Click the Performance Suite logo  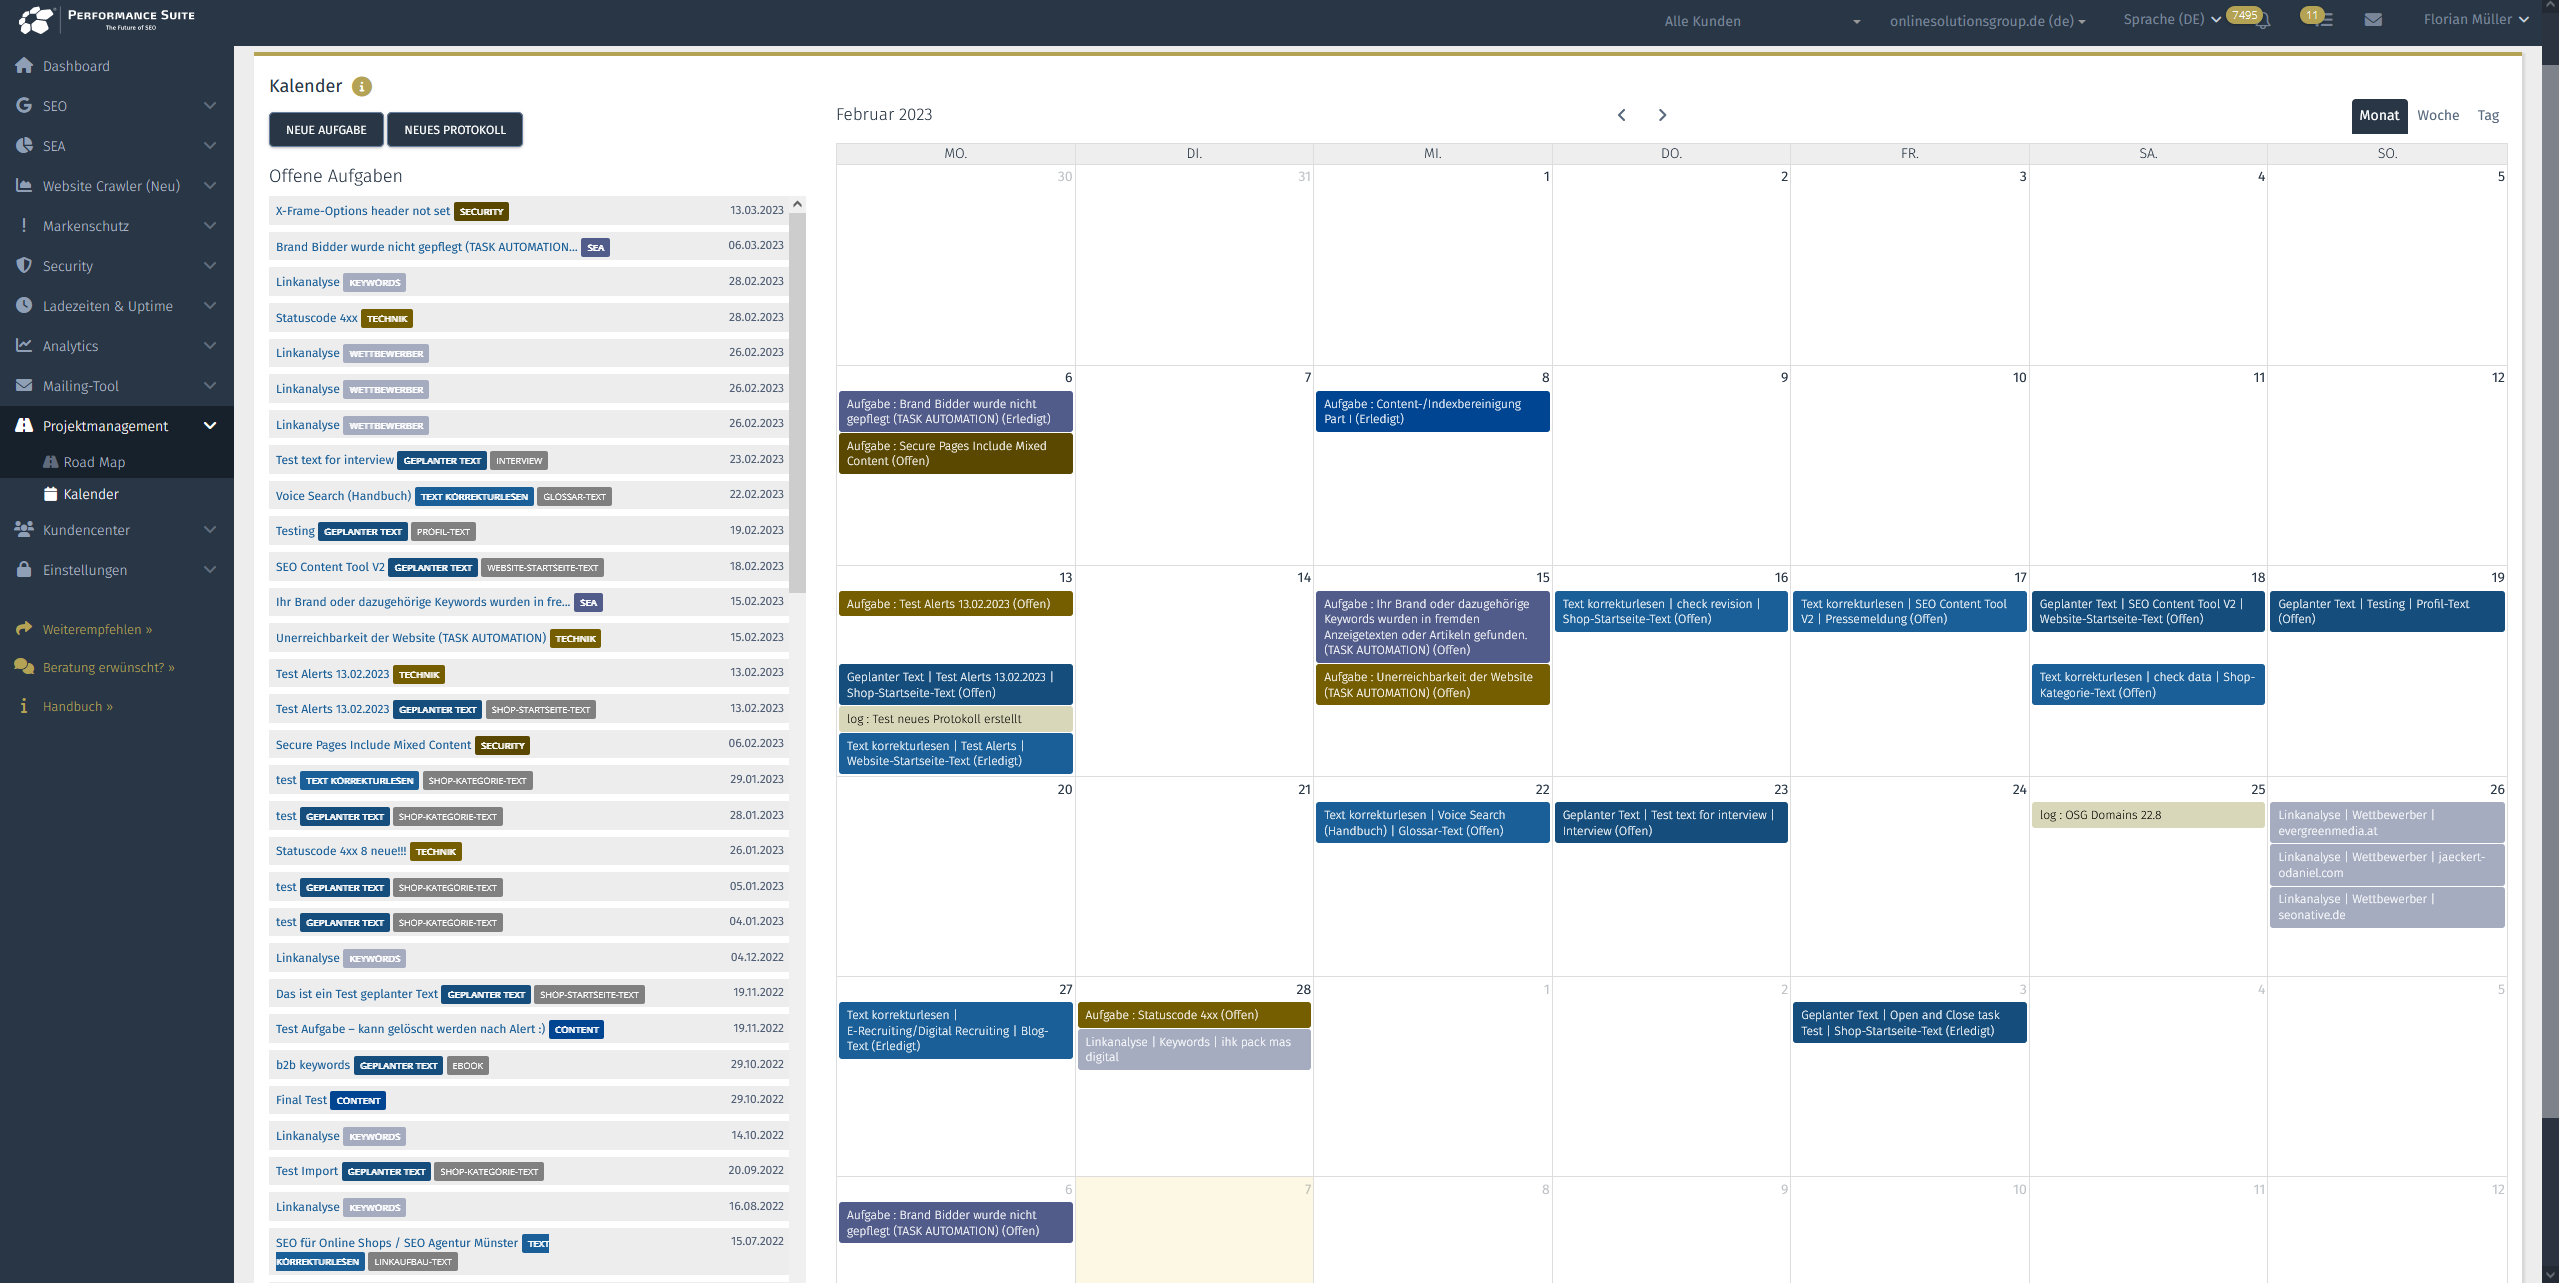coord(105,20)
